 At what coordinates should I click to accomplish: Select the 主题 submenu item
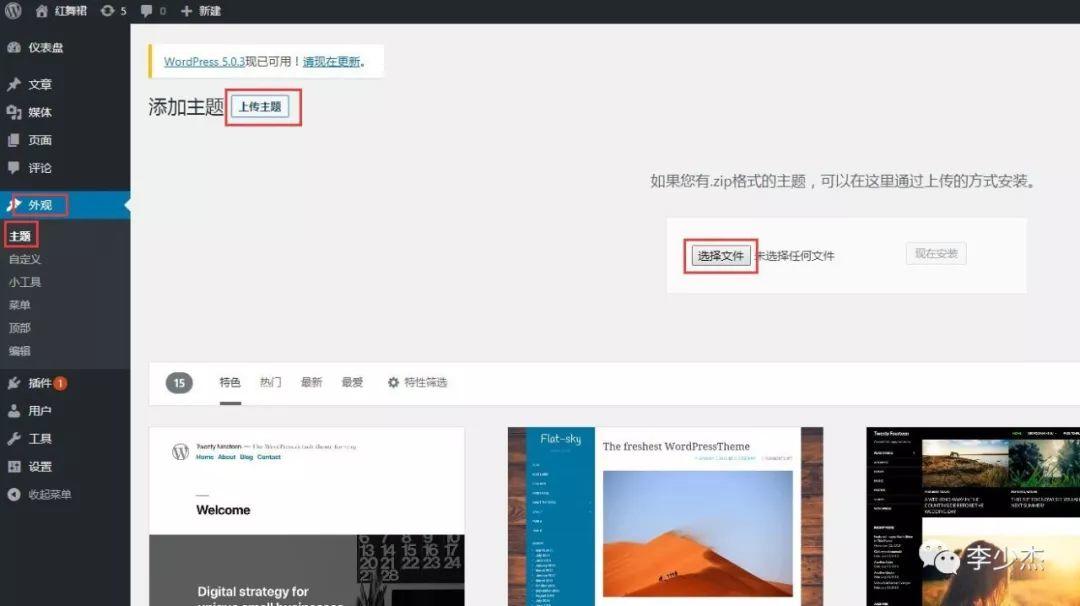point(20,236)
